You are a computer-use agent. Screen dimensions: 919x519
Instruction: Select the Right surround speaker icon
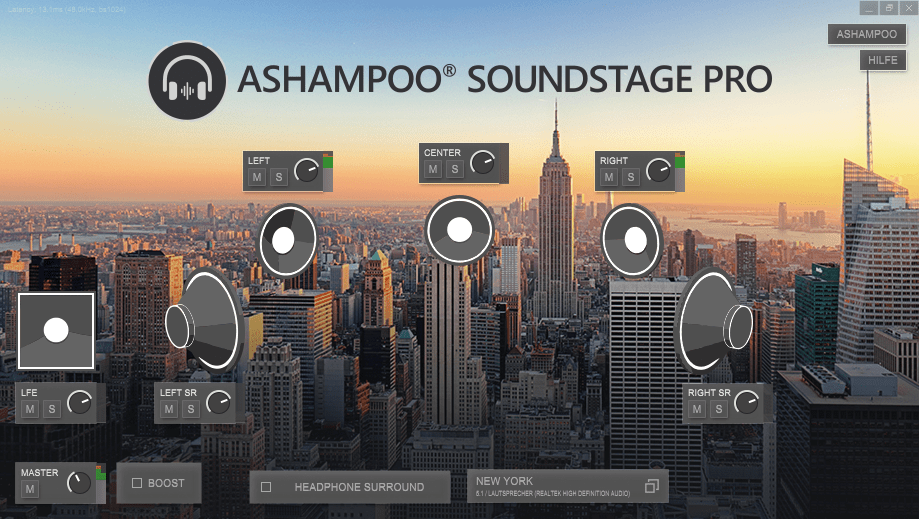pos(713,320)
